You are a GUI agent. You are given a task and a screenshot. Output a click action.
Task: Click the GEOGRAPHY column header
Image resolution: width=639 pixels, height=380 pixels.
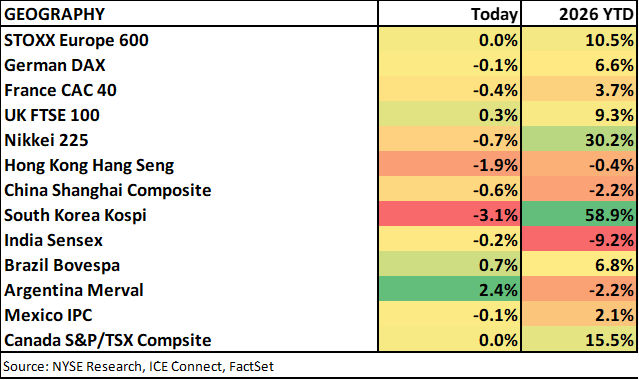(54, 14)
